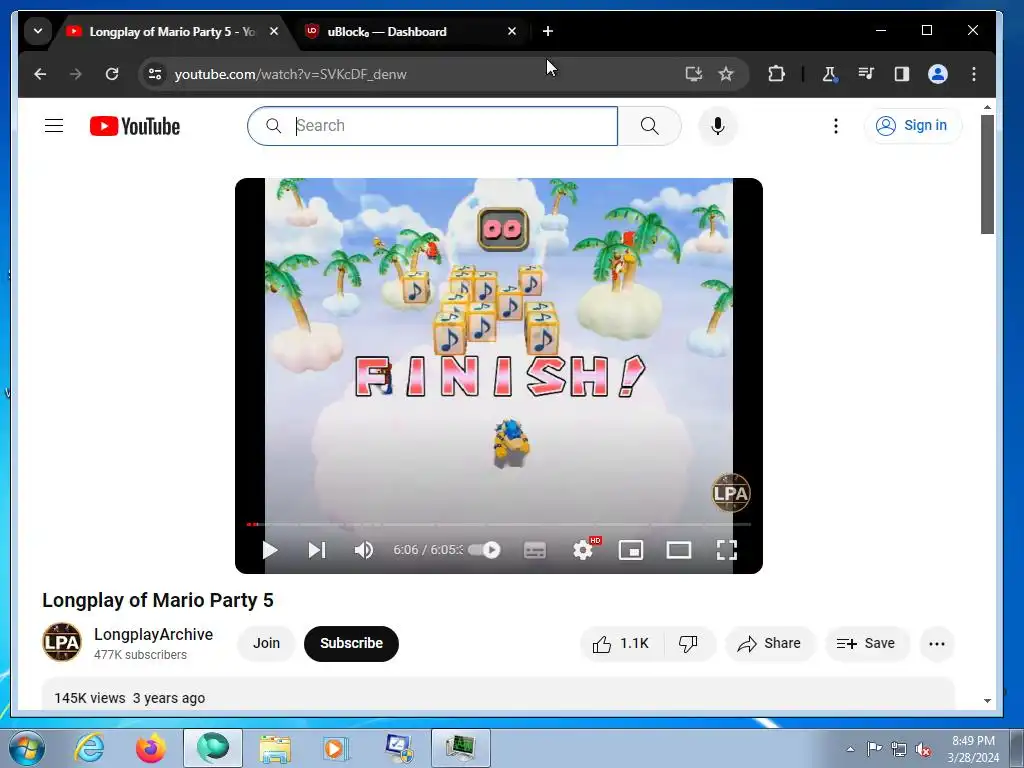Click the YouTube logo
This screenshot has width=1024, height=768.
pos(135,126)
